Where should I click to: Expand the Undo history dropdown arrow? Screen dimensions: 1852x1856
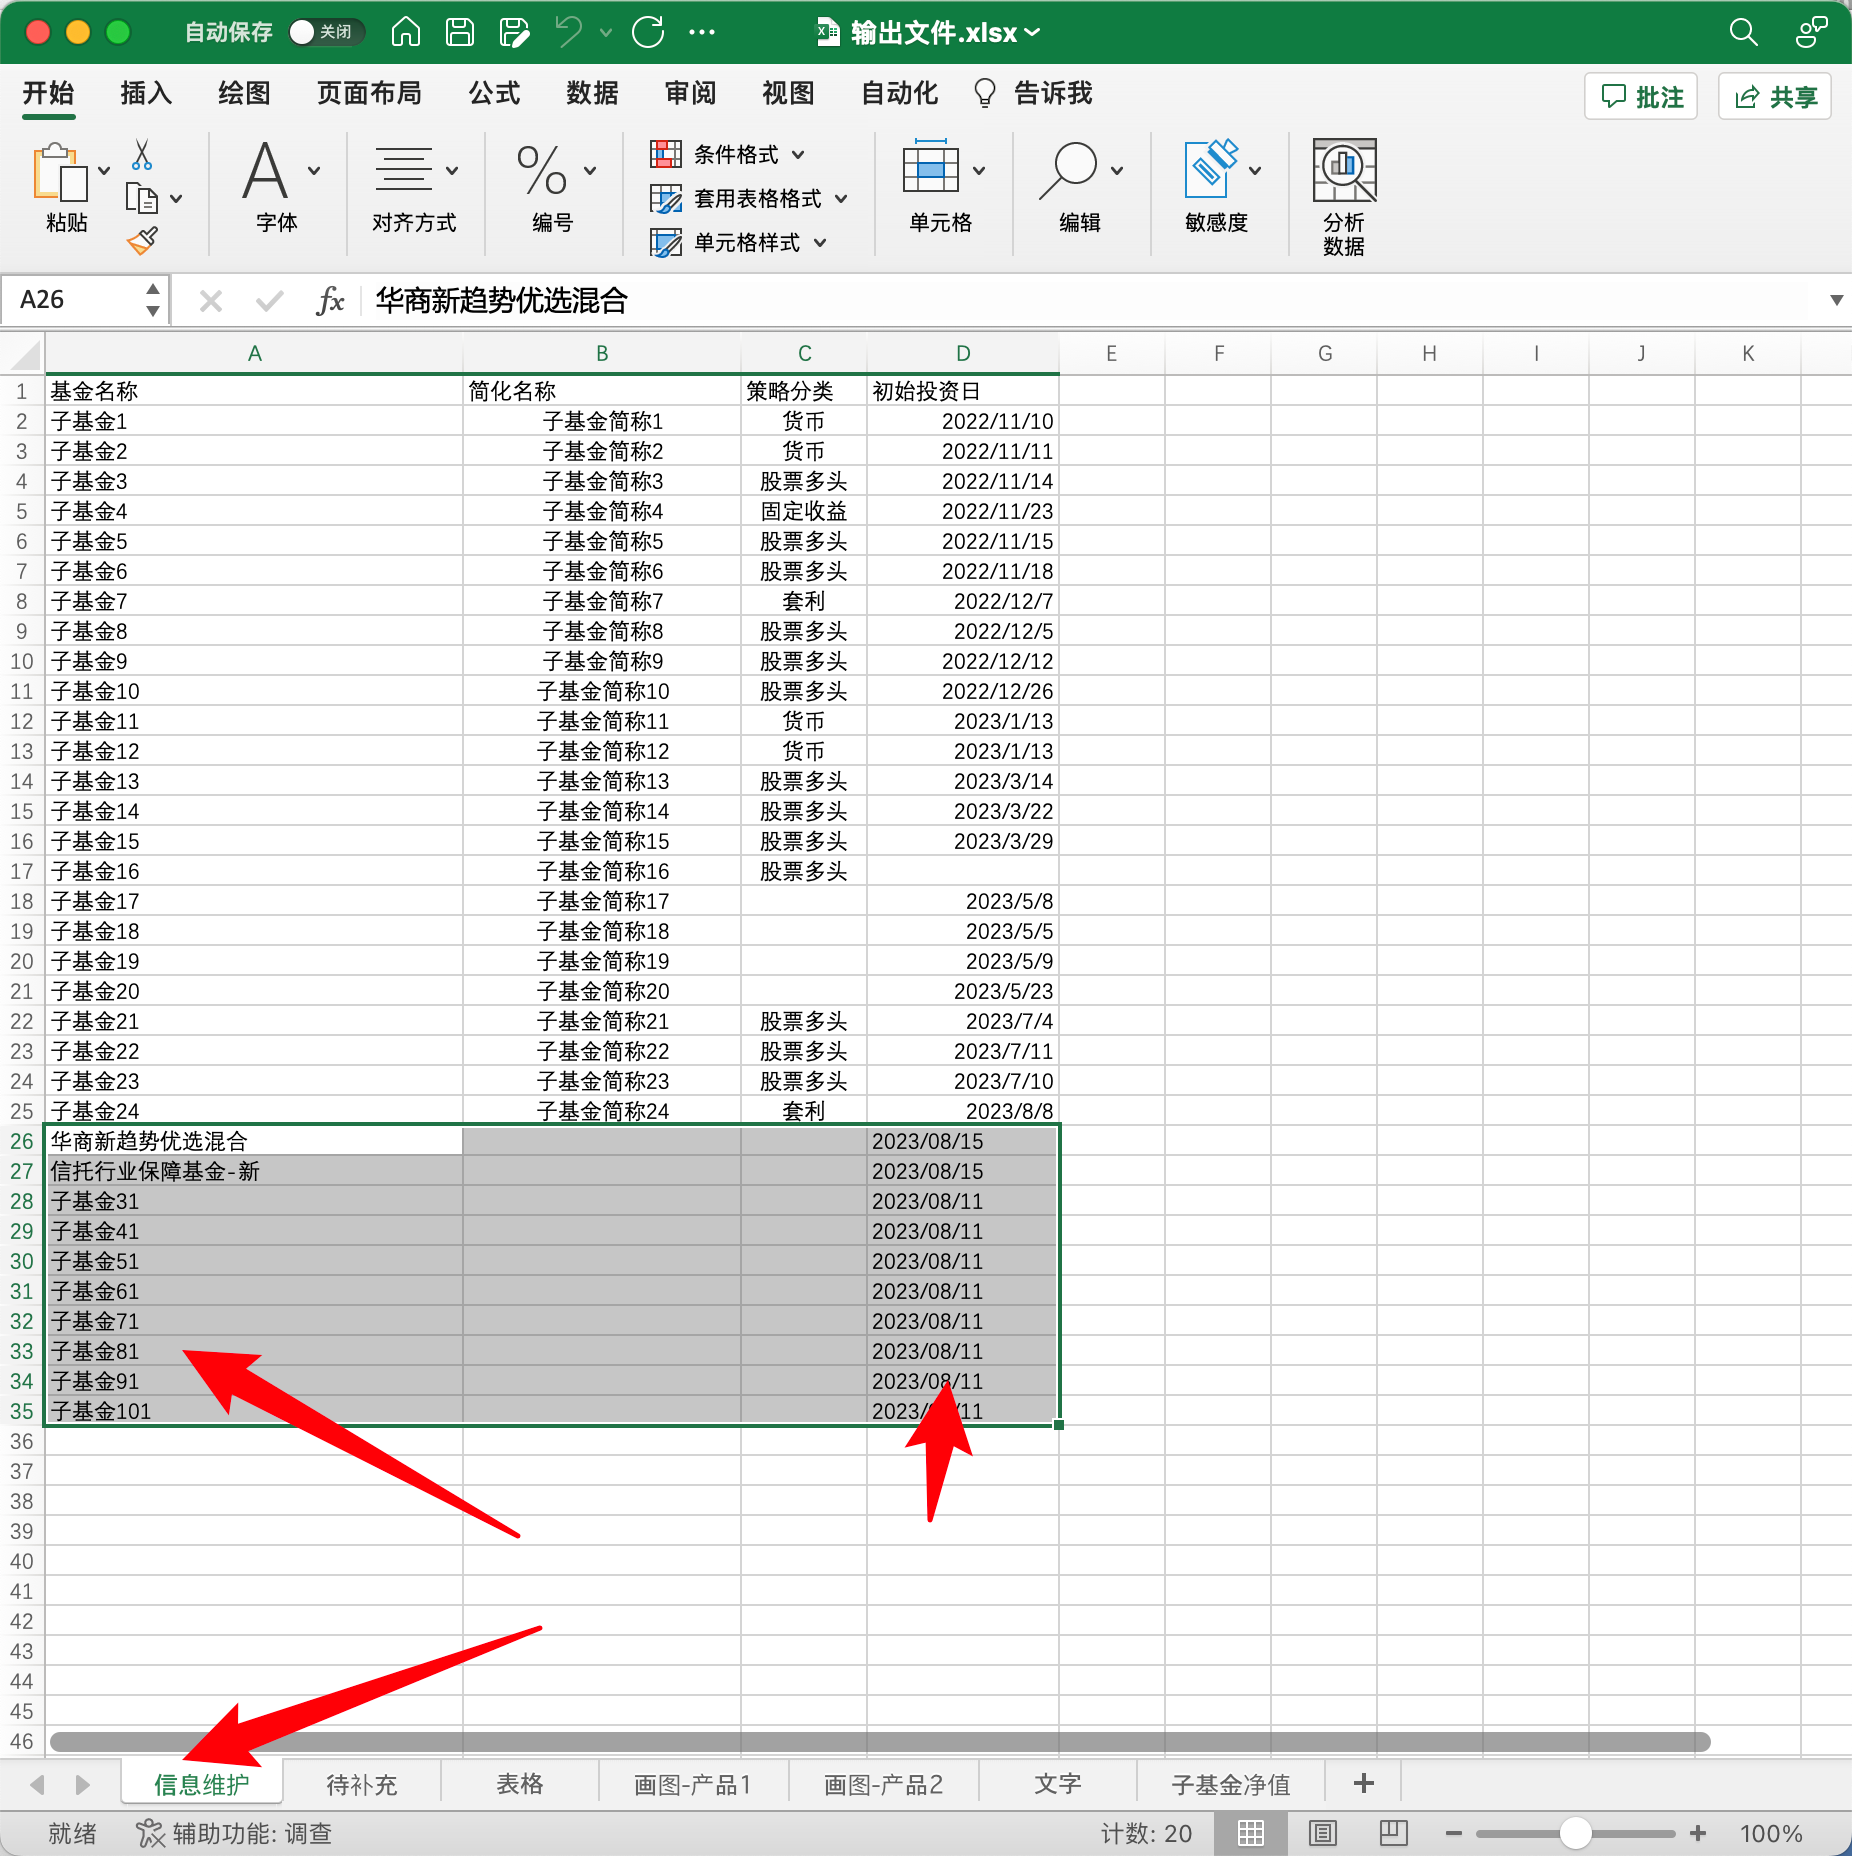click(606, 33)
